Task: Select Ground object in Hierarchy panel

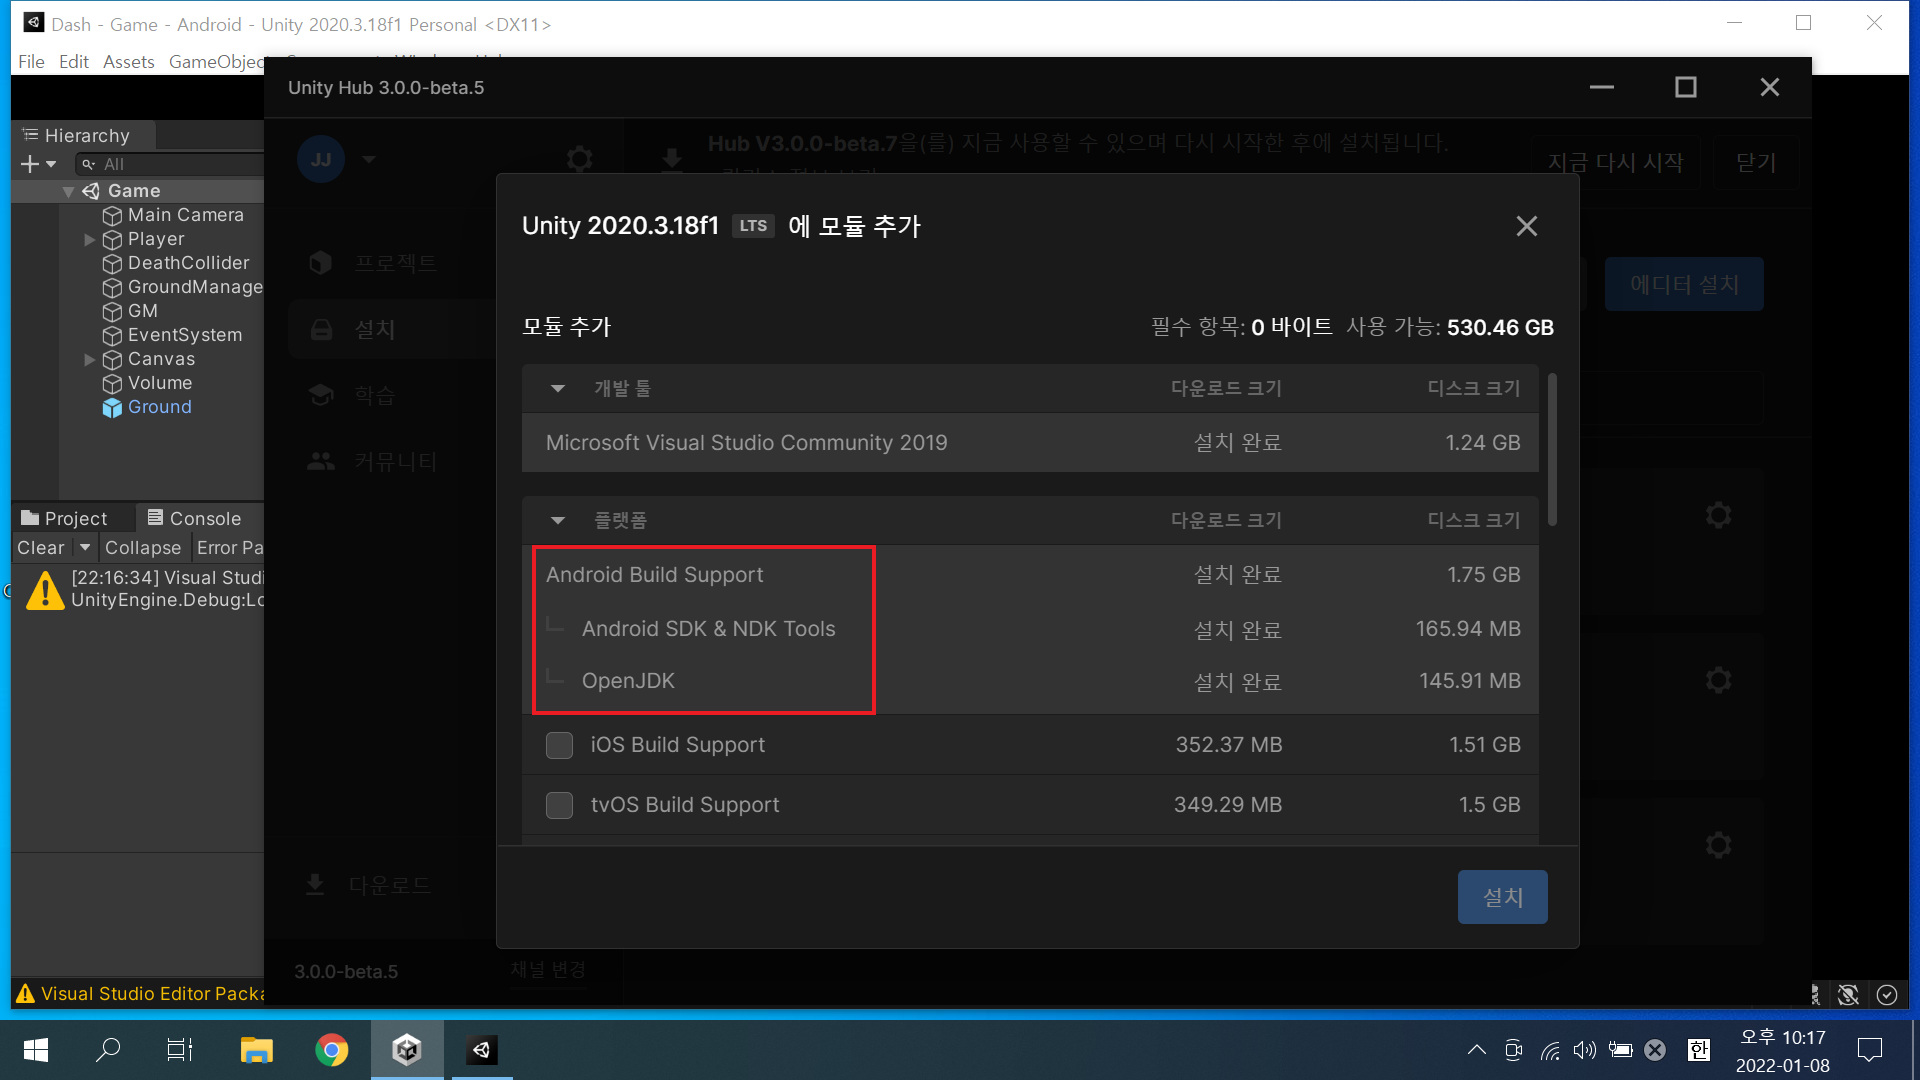Action: point(158,406)
